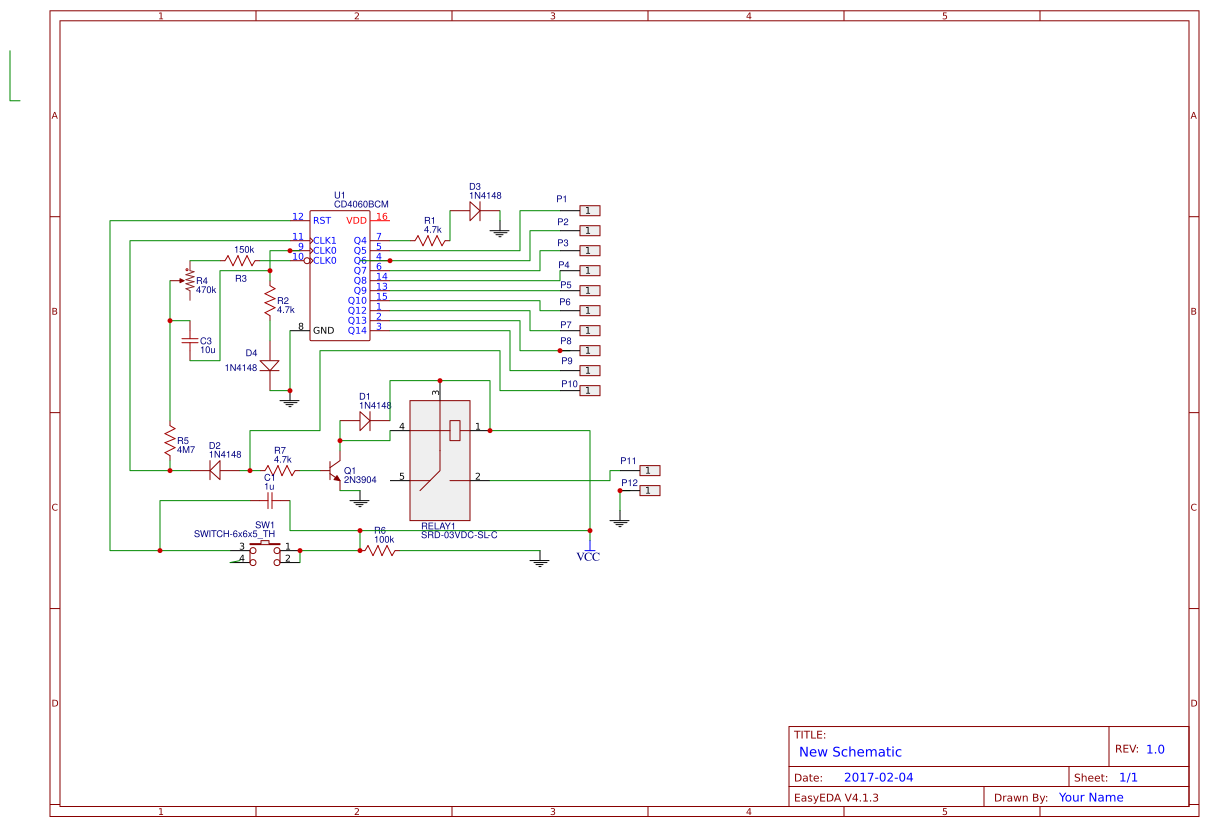Screen dimensions: 1209x827
Task: Click the diode D3 1N4148 symbol
Action: (477, 210)
